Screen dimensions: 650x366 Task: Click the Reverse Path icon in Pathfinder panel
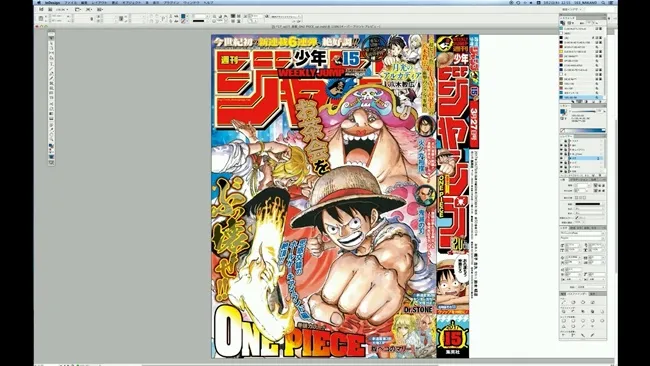point(592,302)
